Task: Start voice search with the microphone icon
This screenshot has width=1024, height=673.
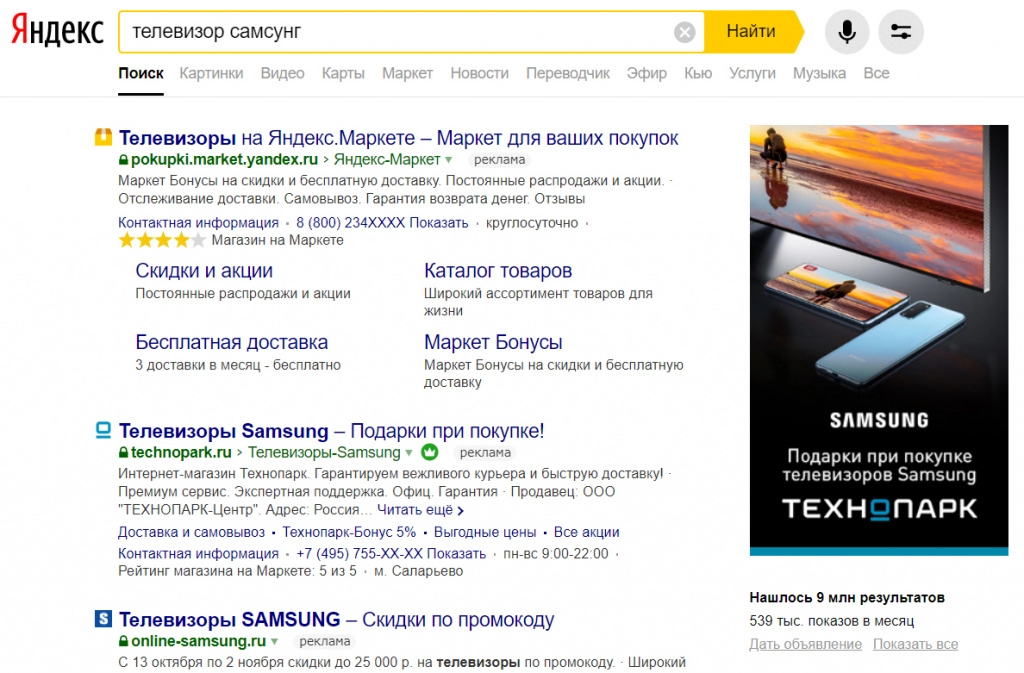Action: pyautogui.click(x=847, y=32)
